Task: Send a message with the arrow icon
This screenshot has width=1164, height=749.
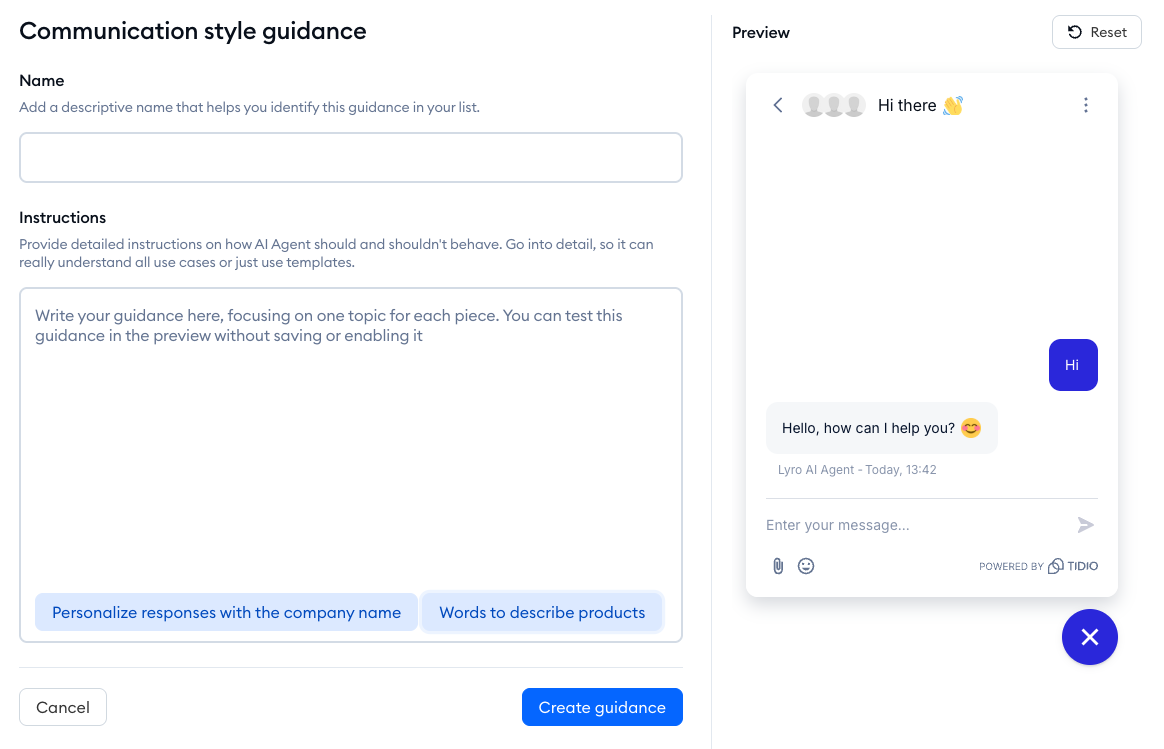Action: coord(1084,524)
